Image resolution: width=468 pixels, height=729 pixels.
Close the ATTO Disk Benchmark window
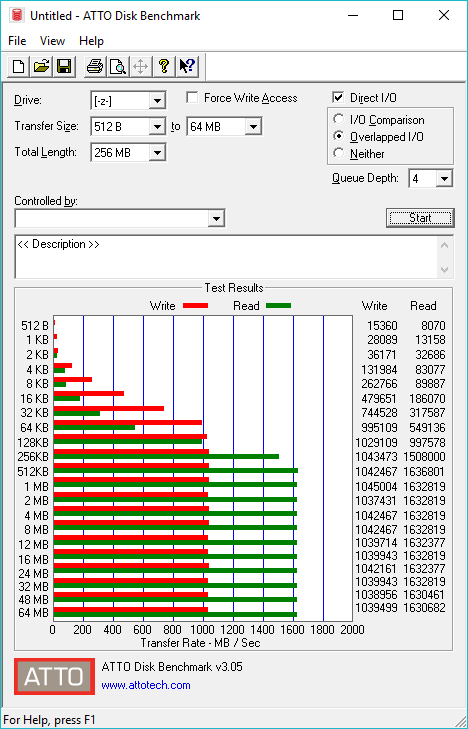(444, 15)
